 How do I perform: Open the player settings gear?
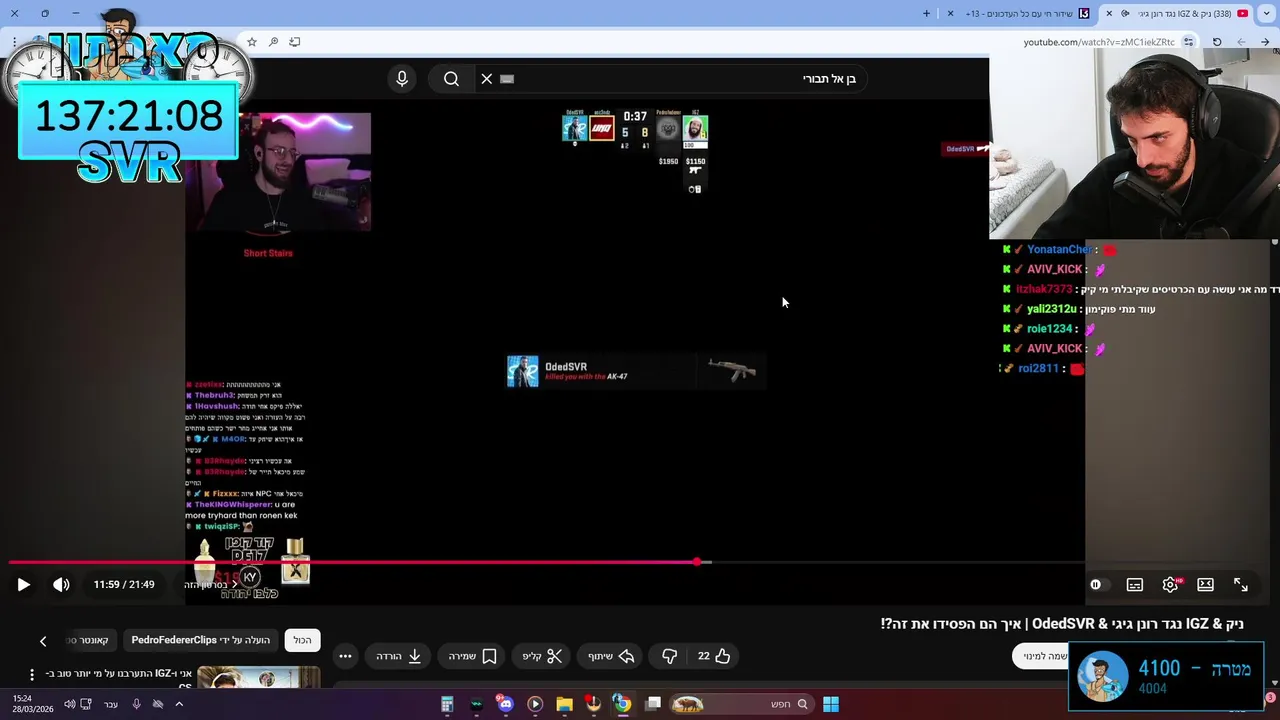pyautogui.click(x=1170, y=585)
